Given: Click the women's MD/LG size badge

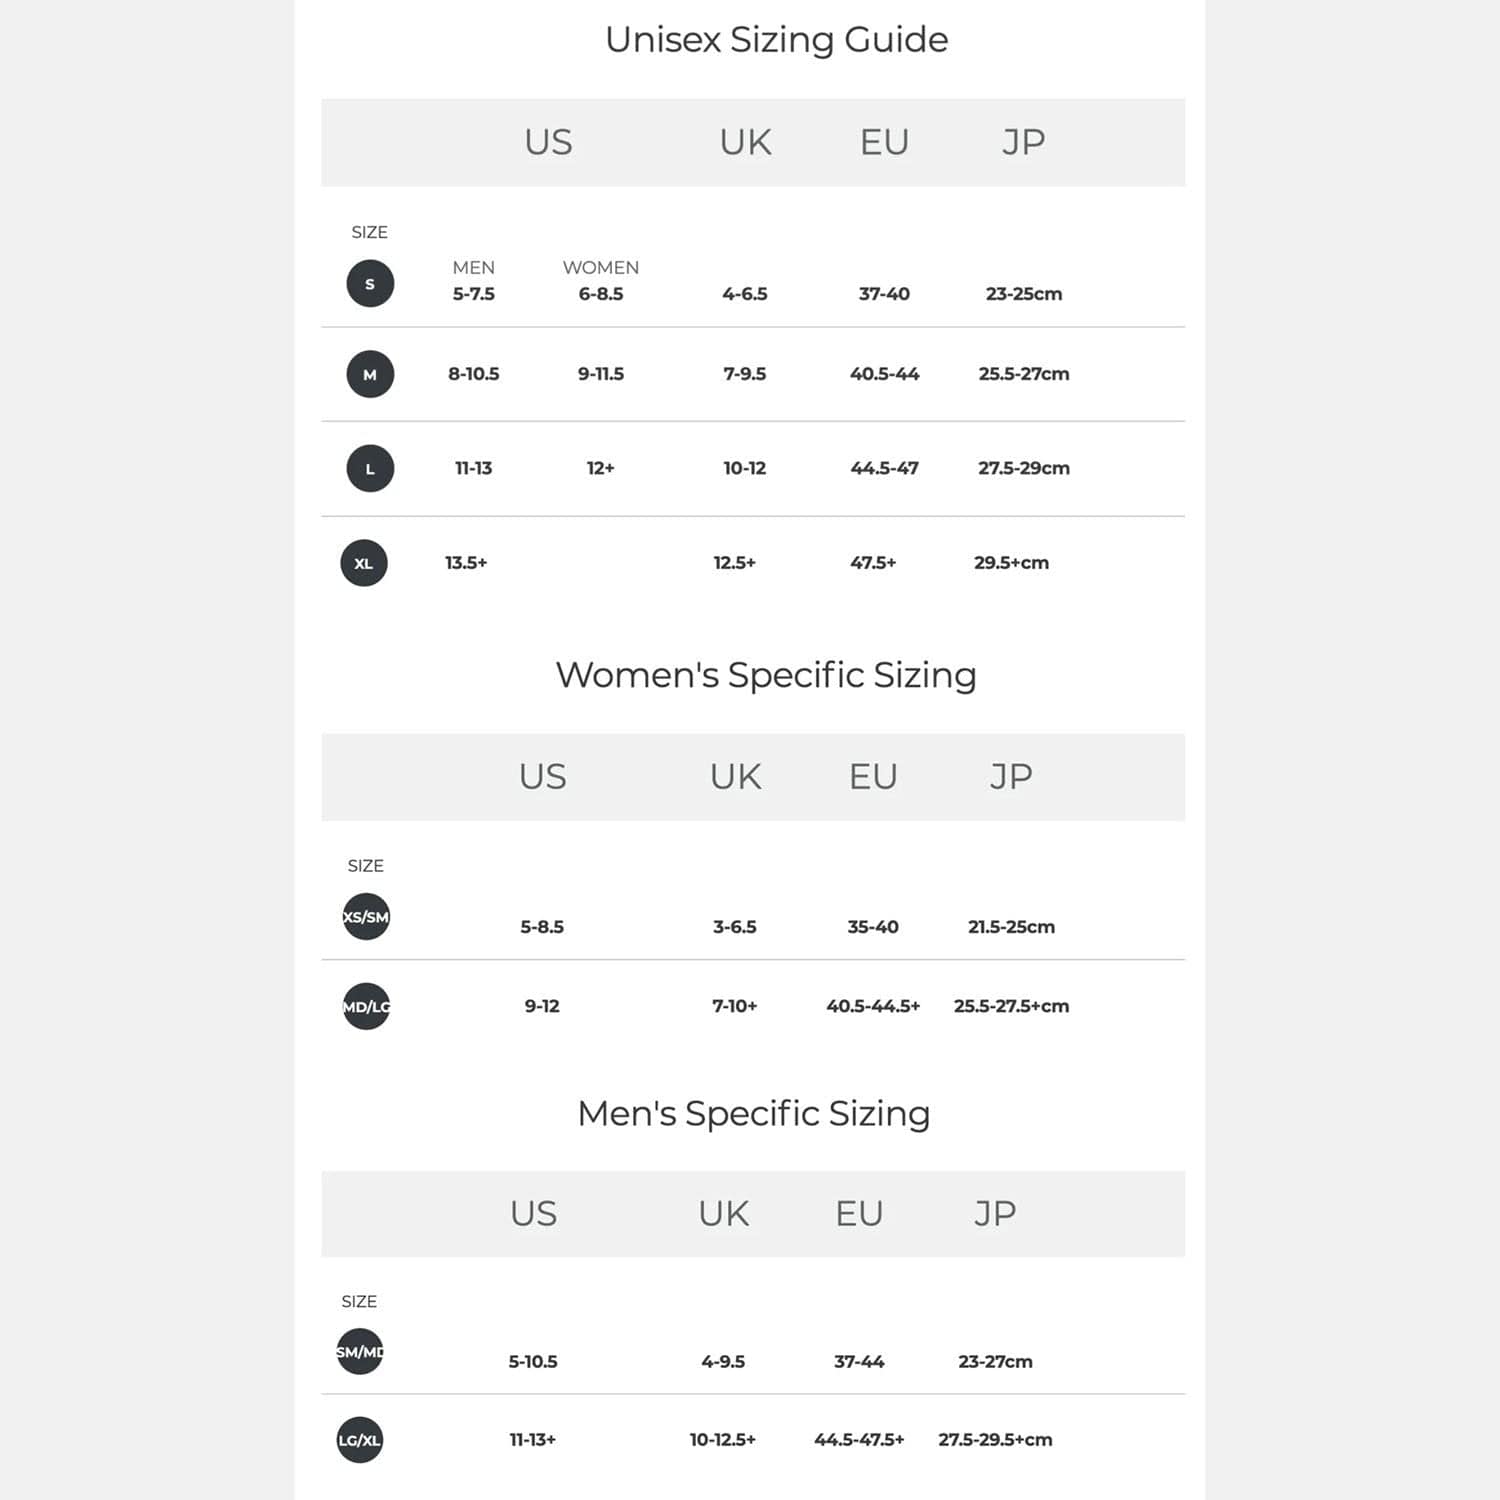Looking at the screenshot, I should pyautogui.click(x=366, y=1007).
